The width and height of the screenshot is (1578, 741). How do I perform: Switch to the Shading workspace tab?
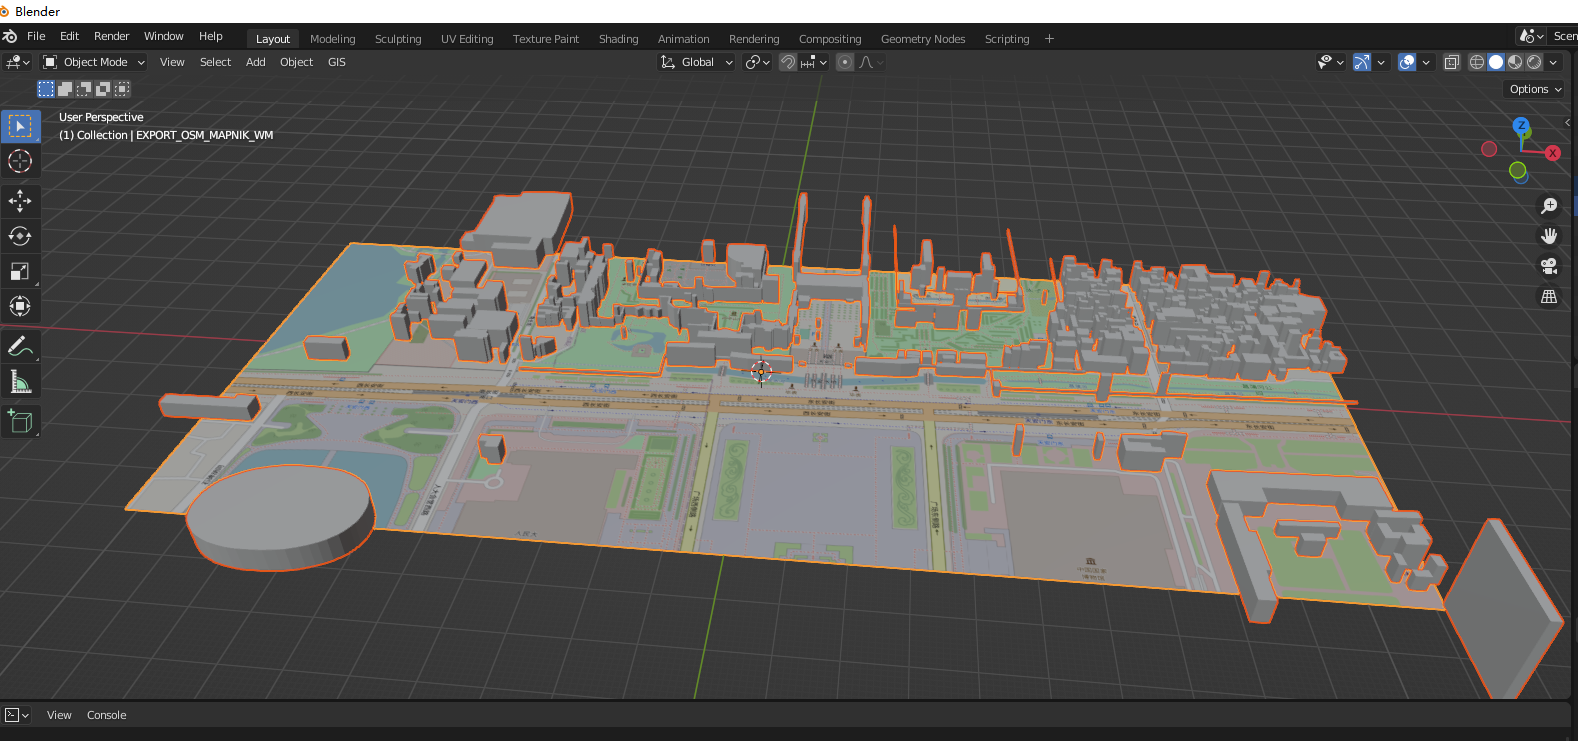coord(619,39)
